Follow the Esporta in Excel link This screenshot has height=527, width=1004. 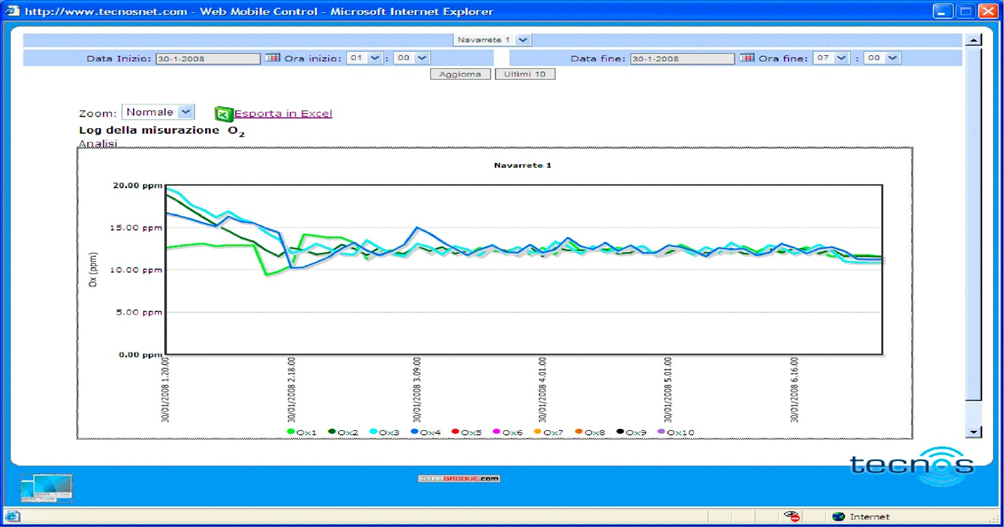283,114
